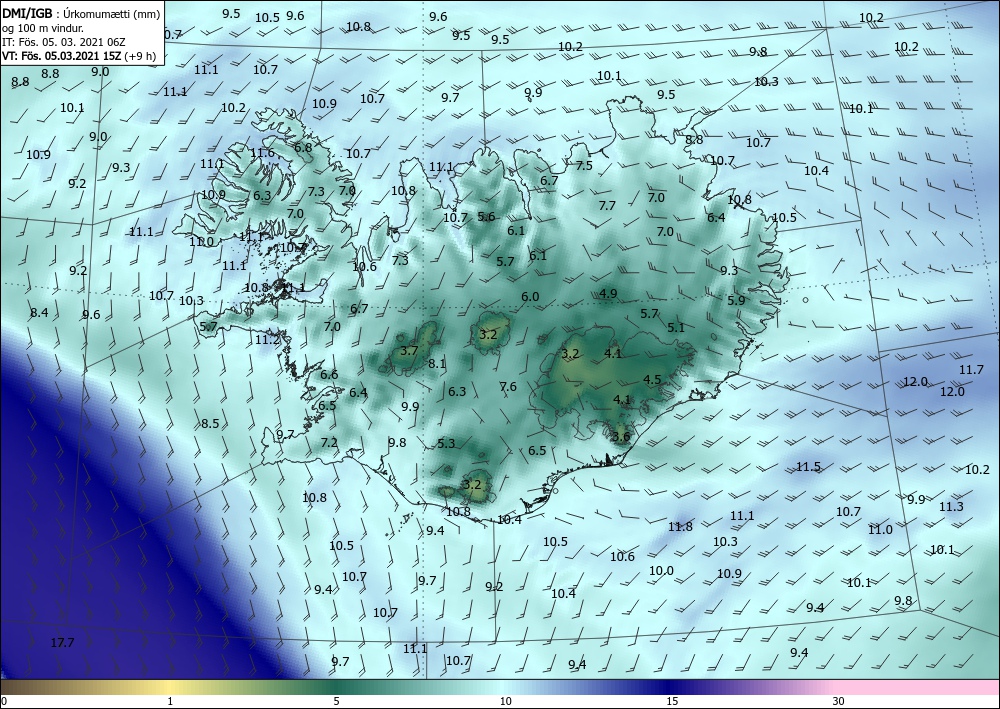Click the 3.6 value at the southeast glacier

coord(621,437)
